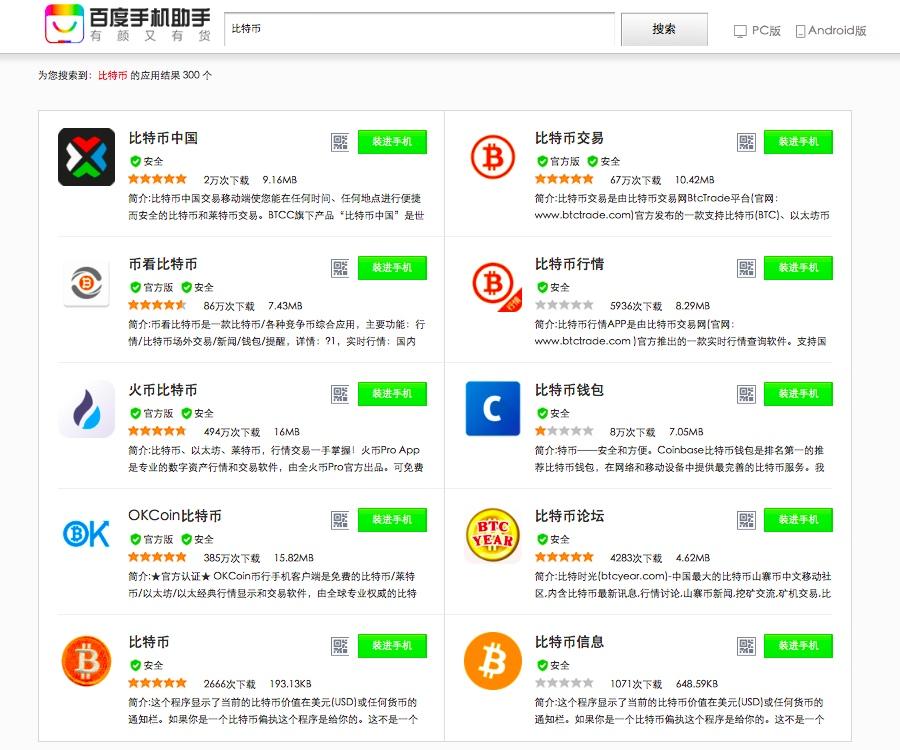Click the 搜索 search button
The width and height of the screenshot is (900, 750).
664,29
